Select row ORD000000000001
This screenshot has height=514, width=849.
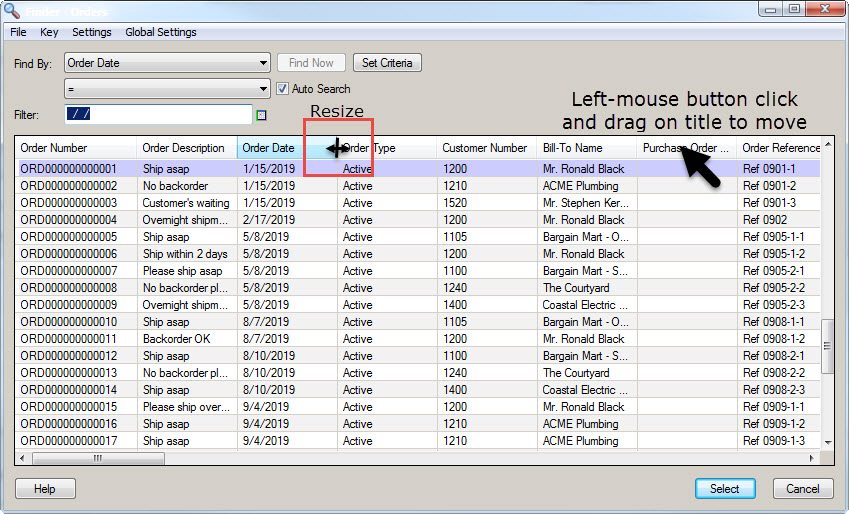(417, 168)
